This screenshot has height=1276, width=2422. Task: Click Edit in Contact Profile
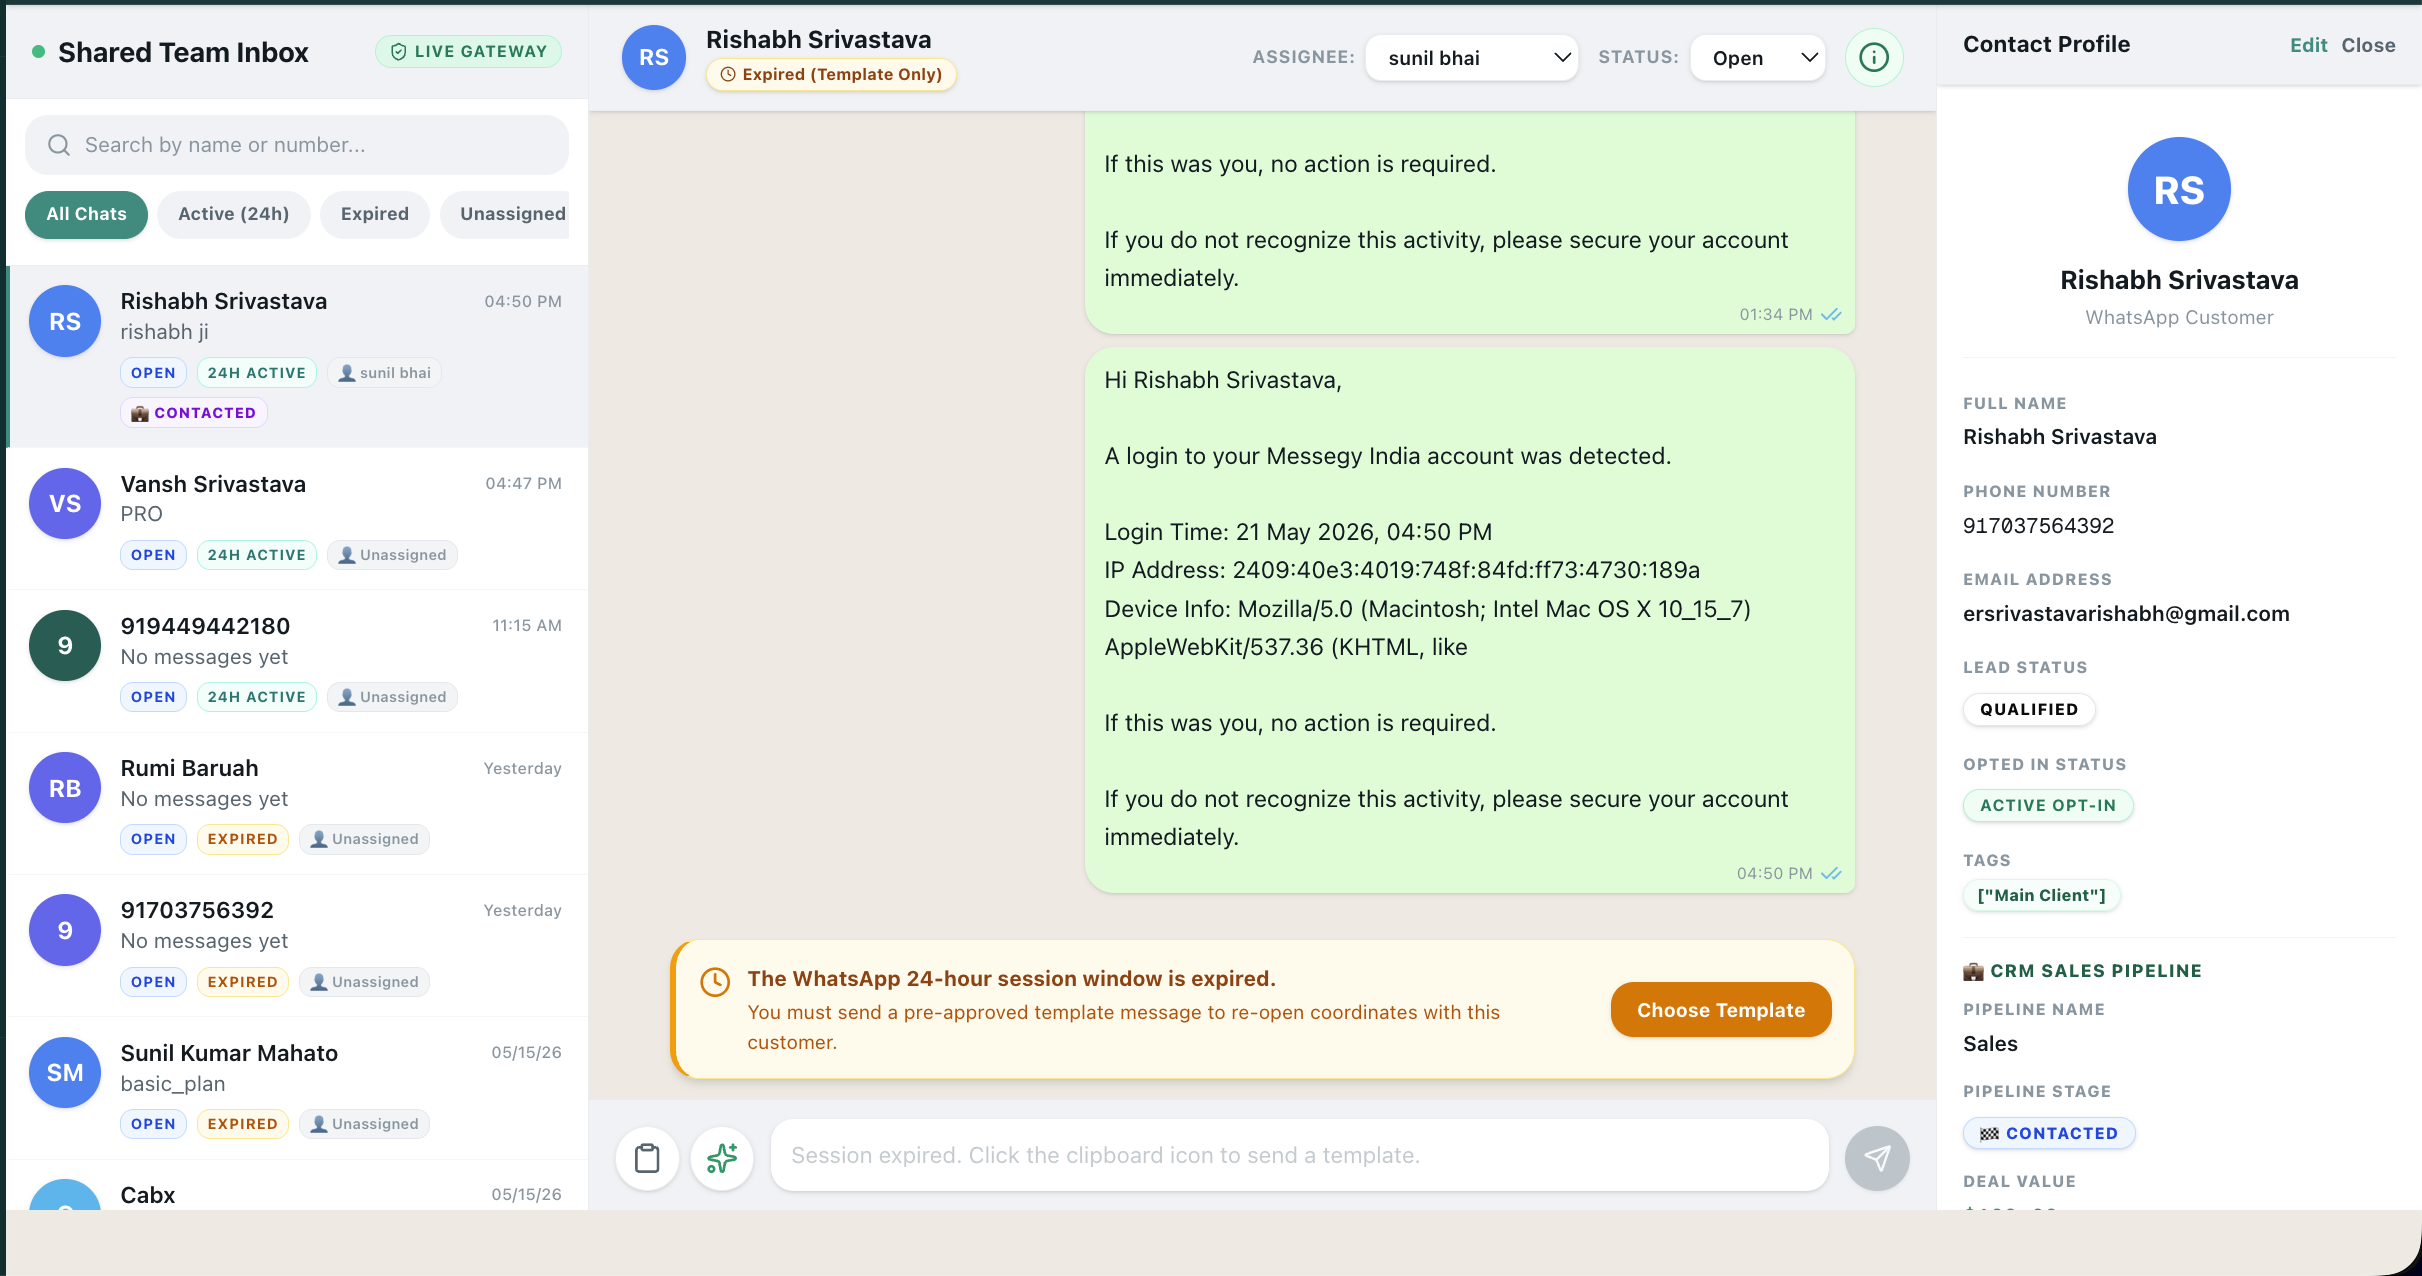2308,45
